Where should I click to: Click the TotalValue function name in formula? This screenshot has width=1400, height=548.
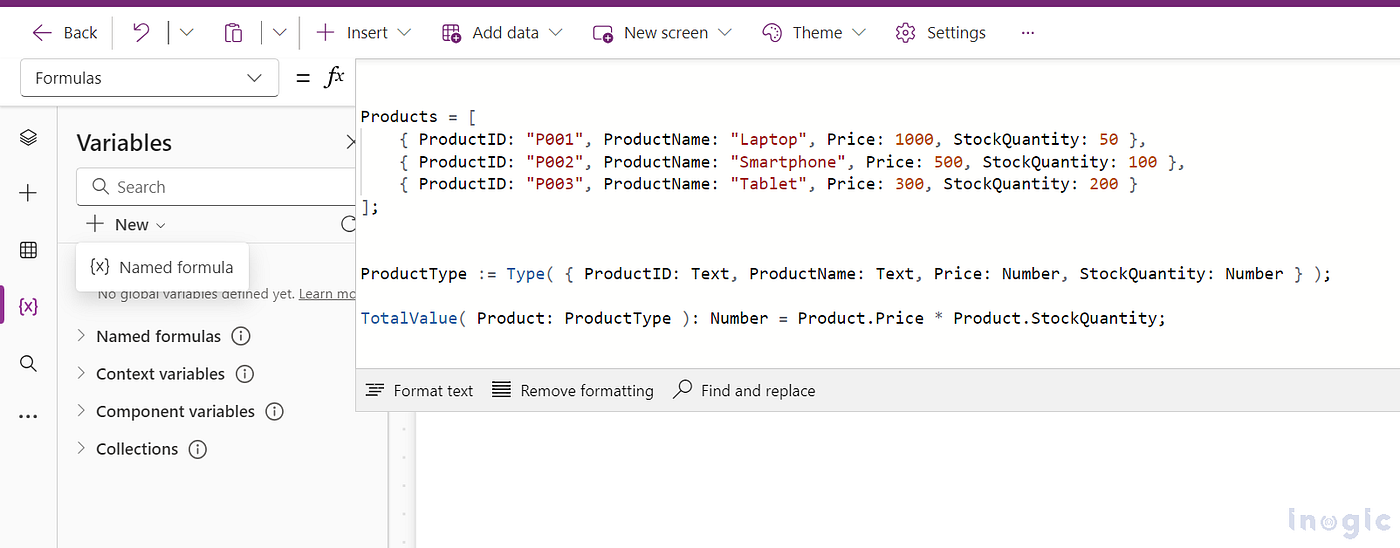(409, 318)
